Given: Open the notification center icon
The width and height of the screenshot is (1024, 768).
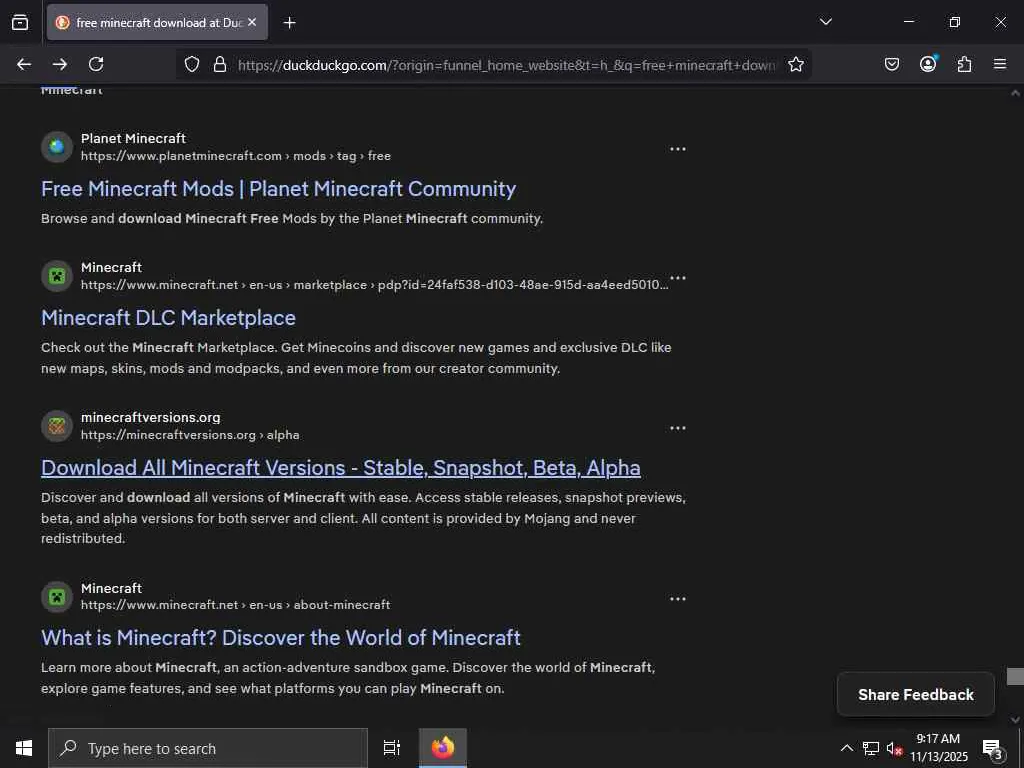Looking at the screenshot, I should 992,748.
